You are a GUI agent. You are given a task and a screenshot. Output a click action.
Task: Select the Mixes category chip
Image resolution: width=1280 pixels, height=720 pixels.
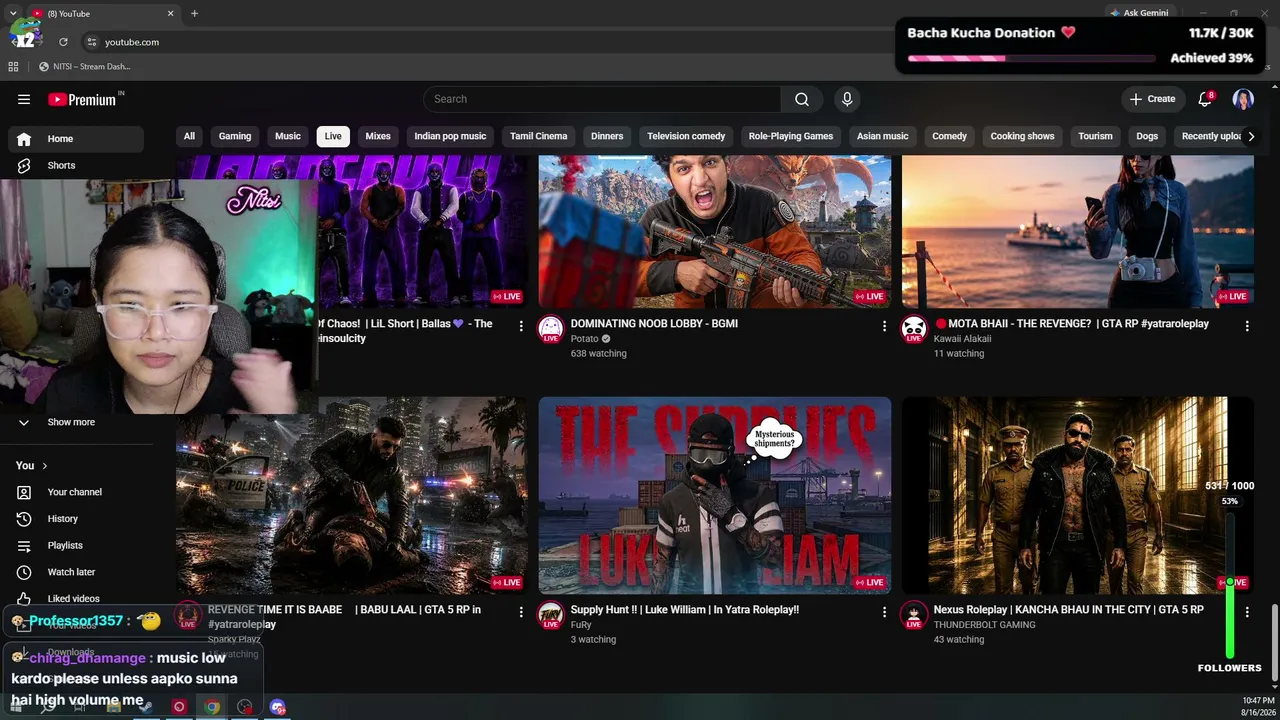coord(378,136)
